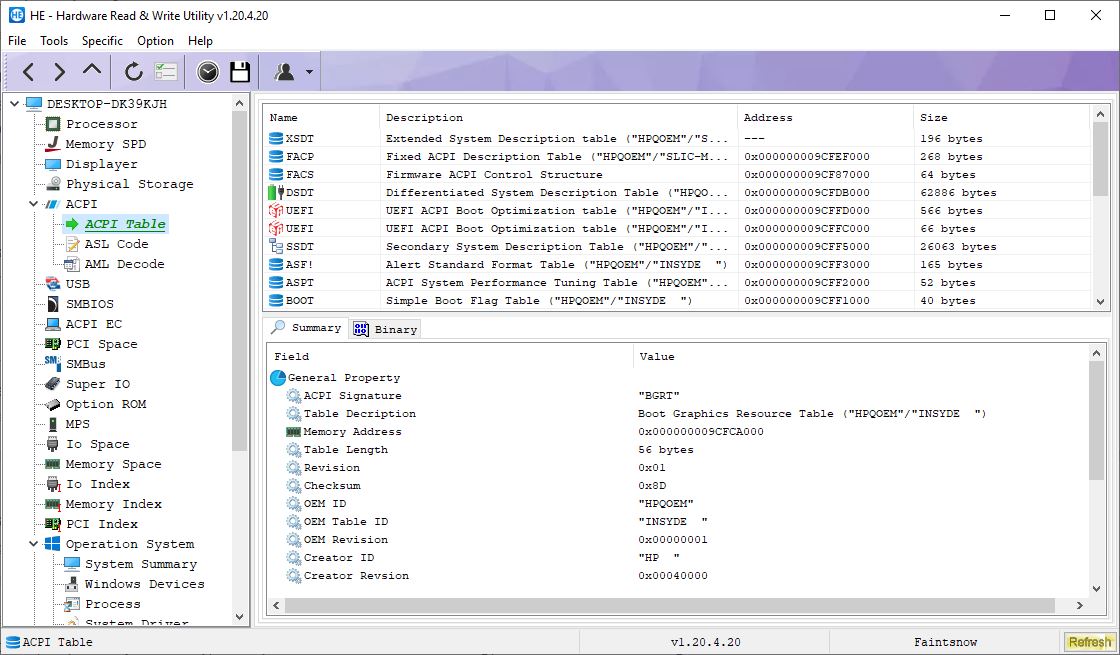Image resolution: width=1120 pixels, height=655 pixels.
Task: Click the forward navigation arrow in toolbar
Action: coord(60,72)
